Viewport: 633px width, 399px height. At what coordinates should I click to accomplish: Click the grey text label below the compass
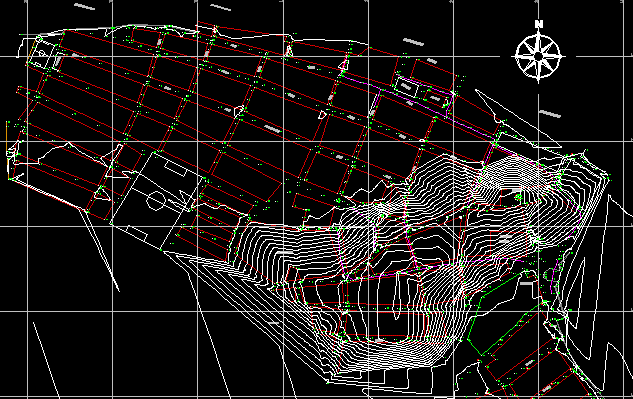pos(550,114)
